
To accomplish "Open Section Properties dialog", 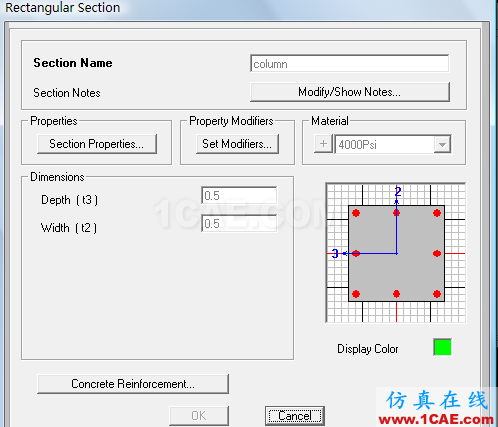I will pos(97,144).
